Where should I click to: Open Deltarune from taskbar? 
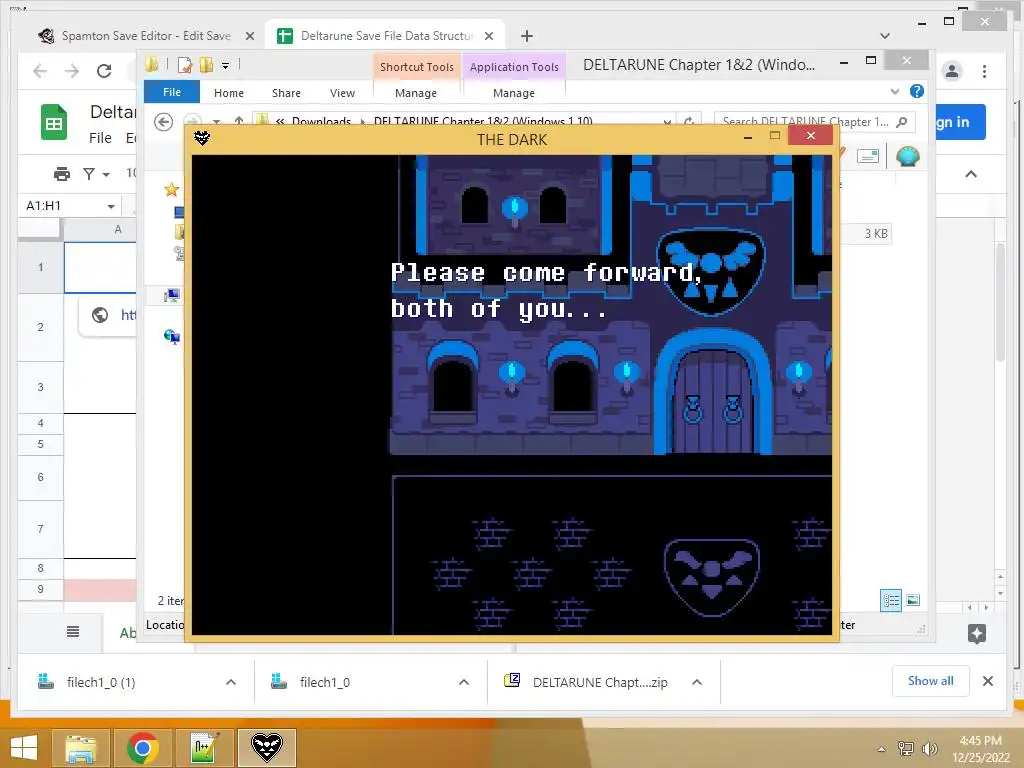[x=266, y=748]
